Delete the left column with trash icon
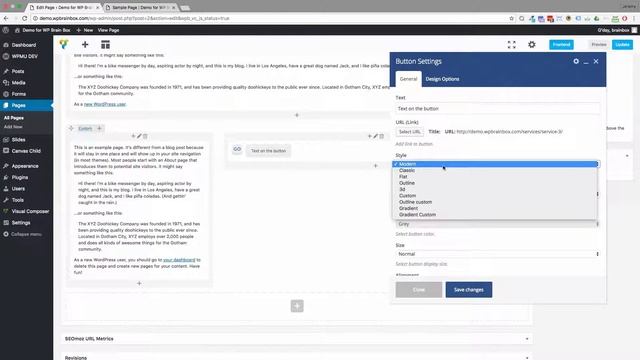This screenshot has height=360, width=640. coord(145,136)
